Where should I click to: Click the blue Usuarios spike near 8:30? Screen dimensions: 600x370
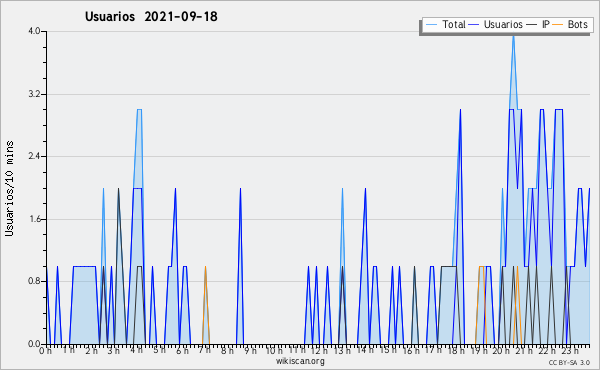point(240,190)
